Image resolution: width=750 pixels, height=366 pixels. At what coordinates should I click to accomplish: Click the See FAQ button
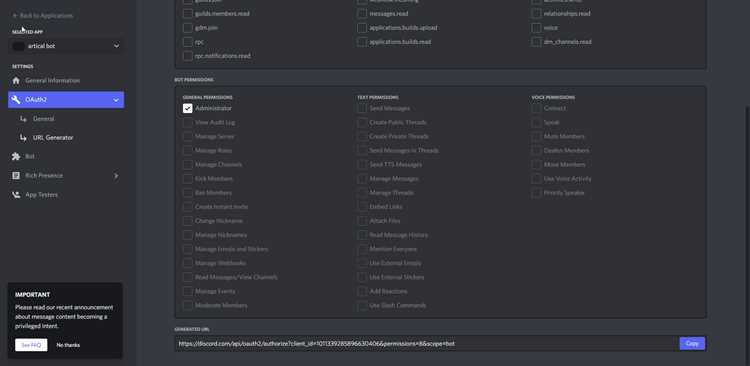(x=31, y=345)
